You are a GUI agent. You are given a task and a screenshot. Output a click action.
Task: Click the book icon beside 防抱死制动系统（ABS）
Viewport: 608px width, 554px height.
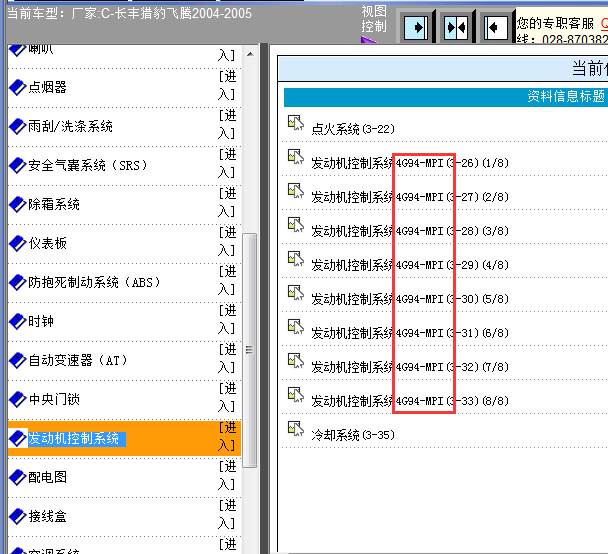[17, 282]
